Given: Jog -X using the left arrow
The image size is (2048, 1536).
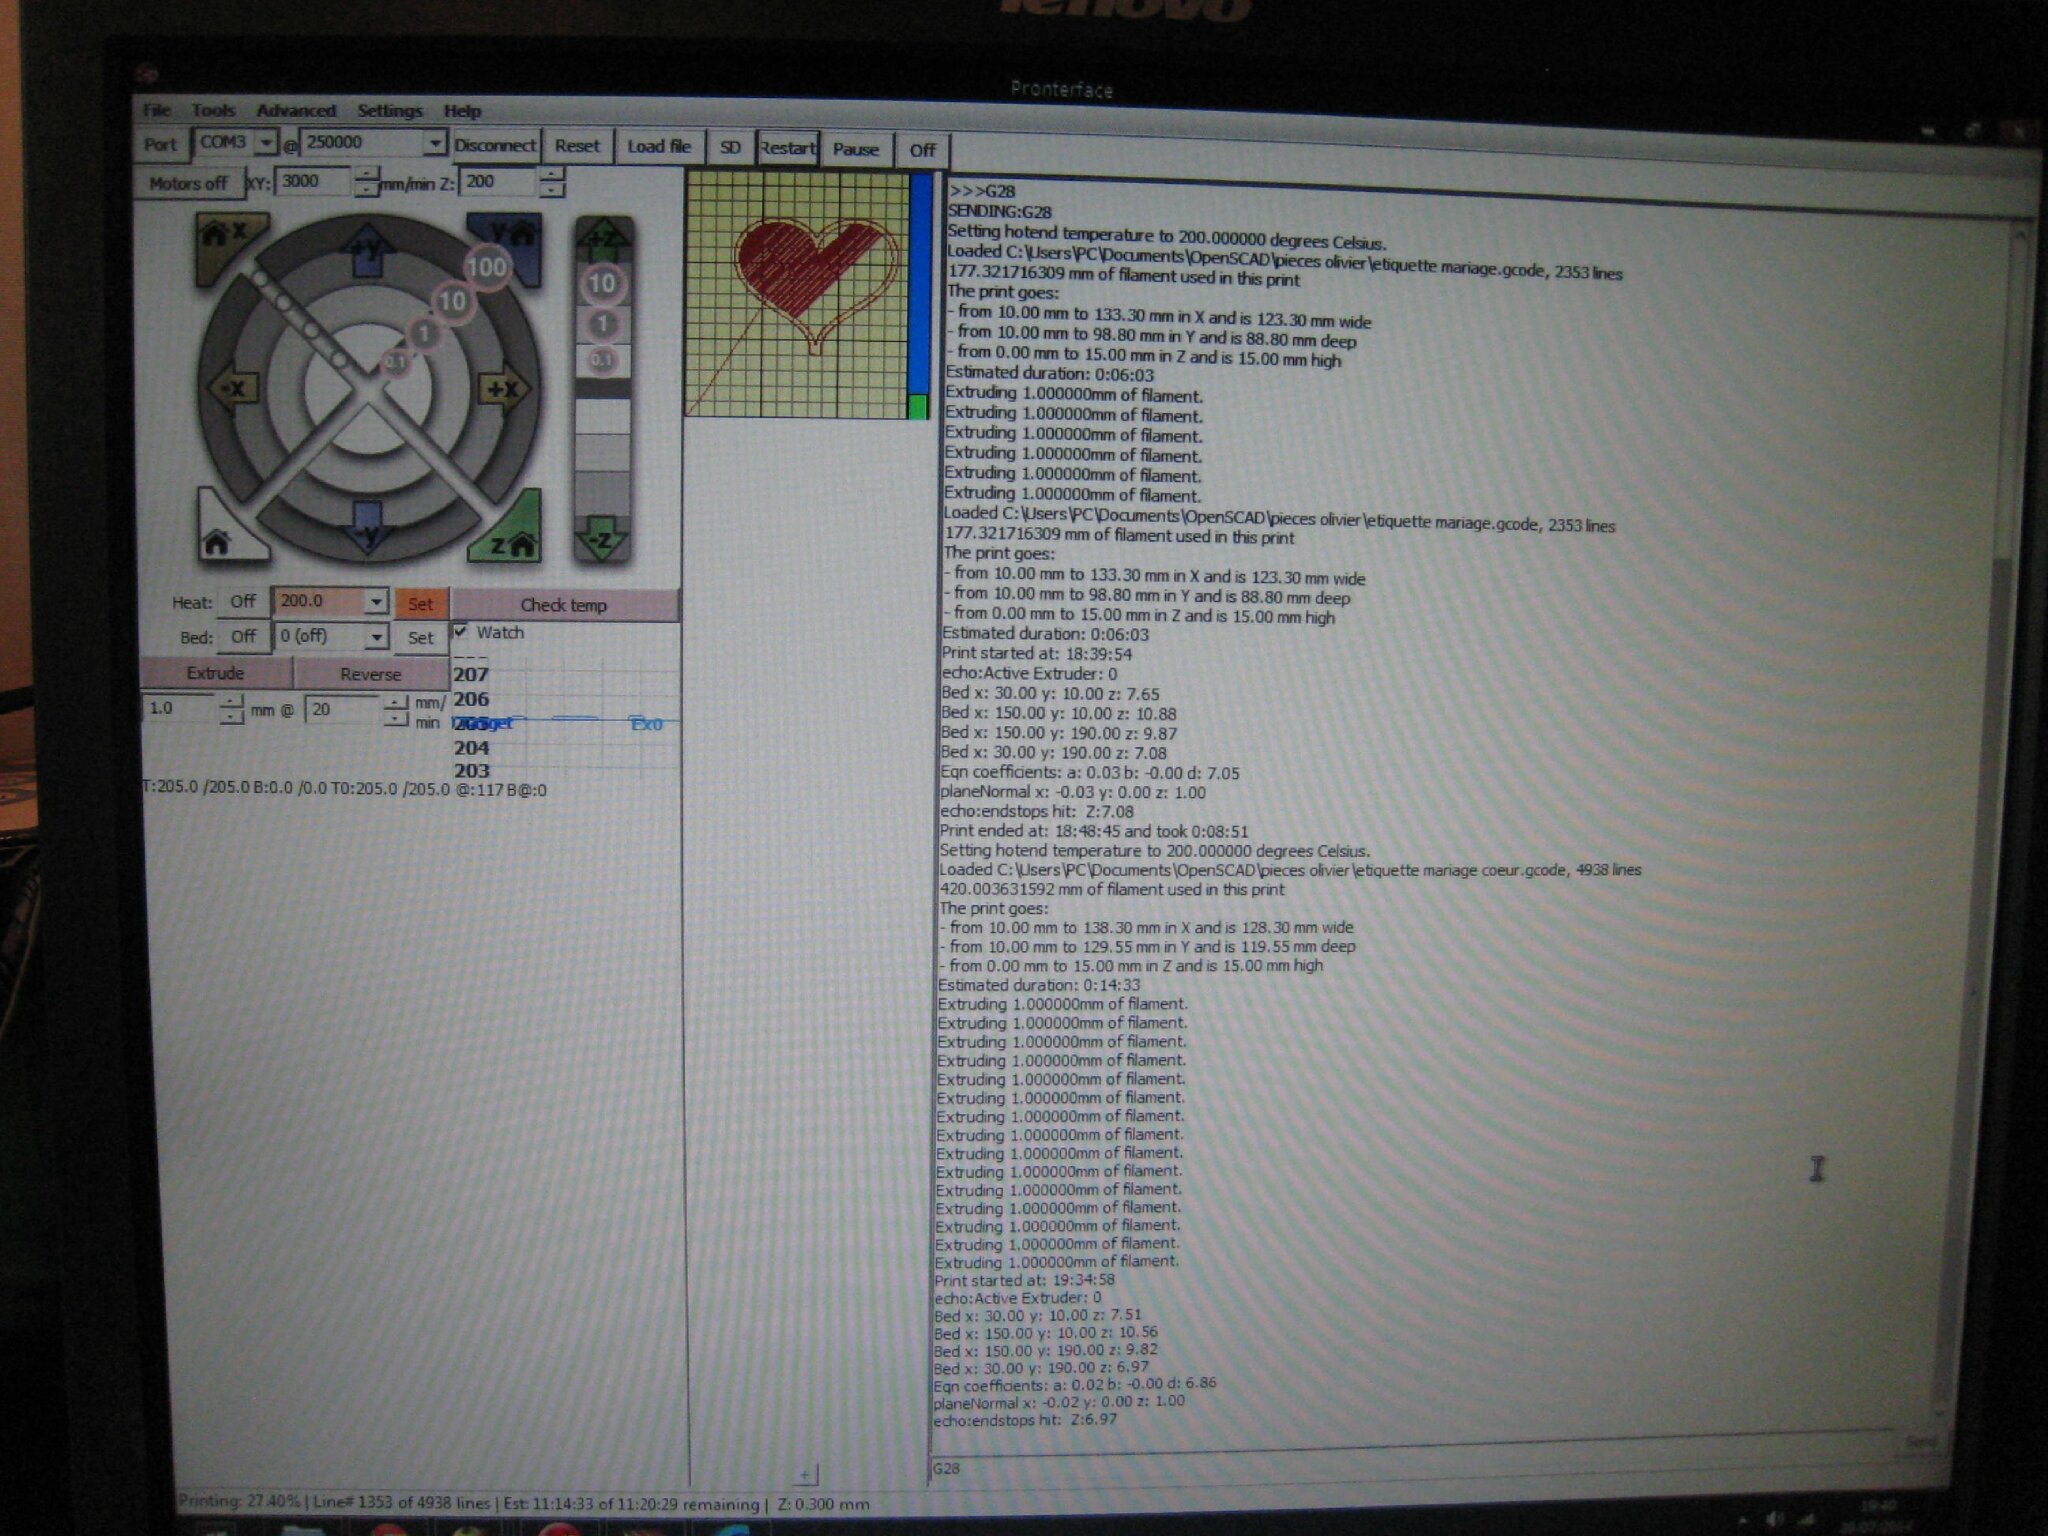Looking at the screenshot, I should 232,388.
